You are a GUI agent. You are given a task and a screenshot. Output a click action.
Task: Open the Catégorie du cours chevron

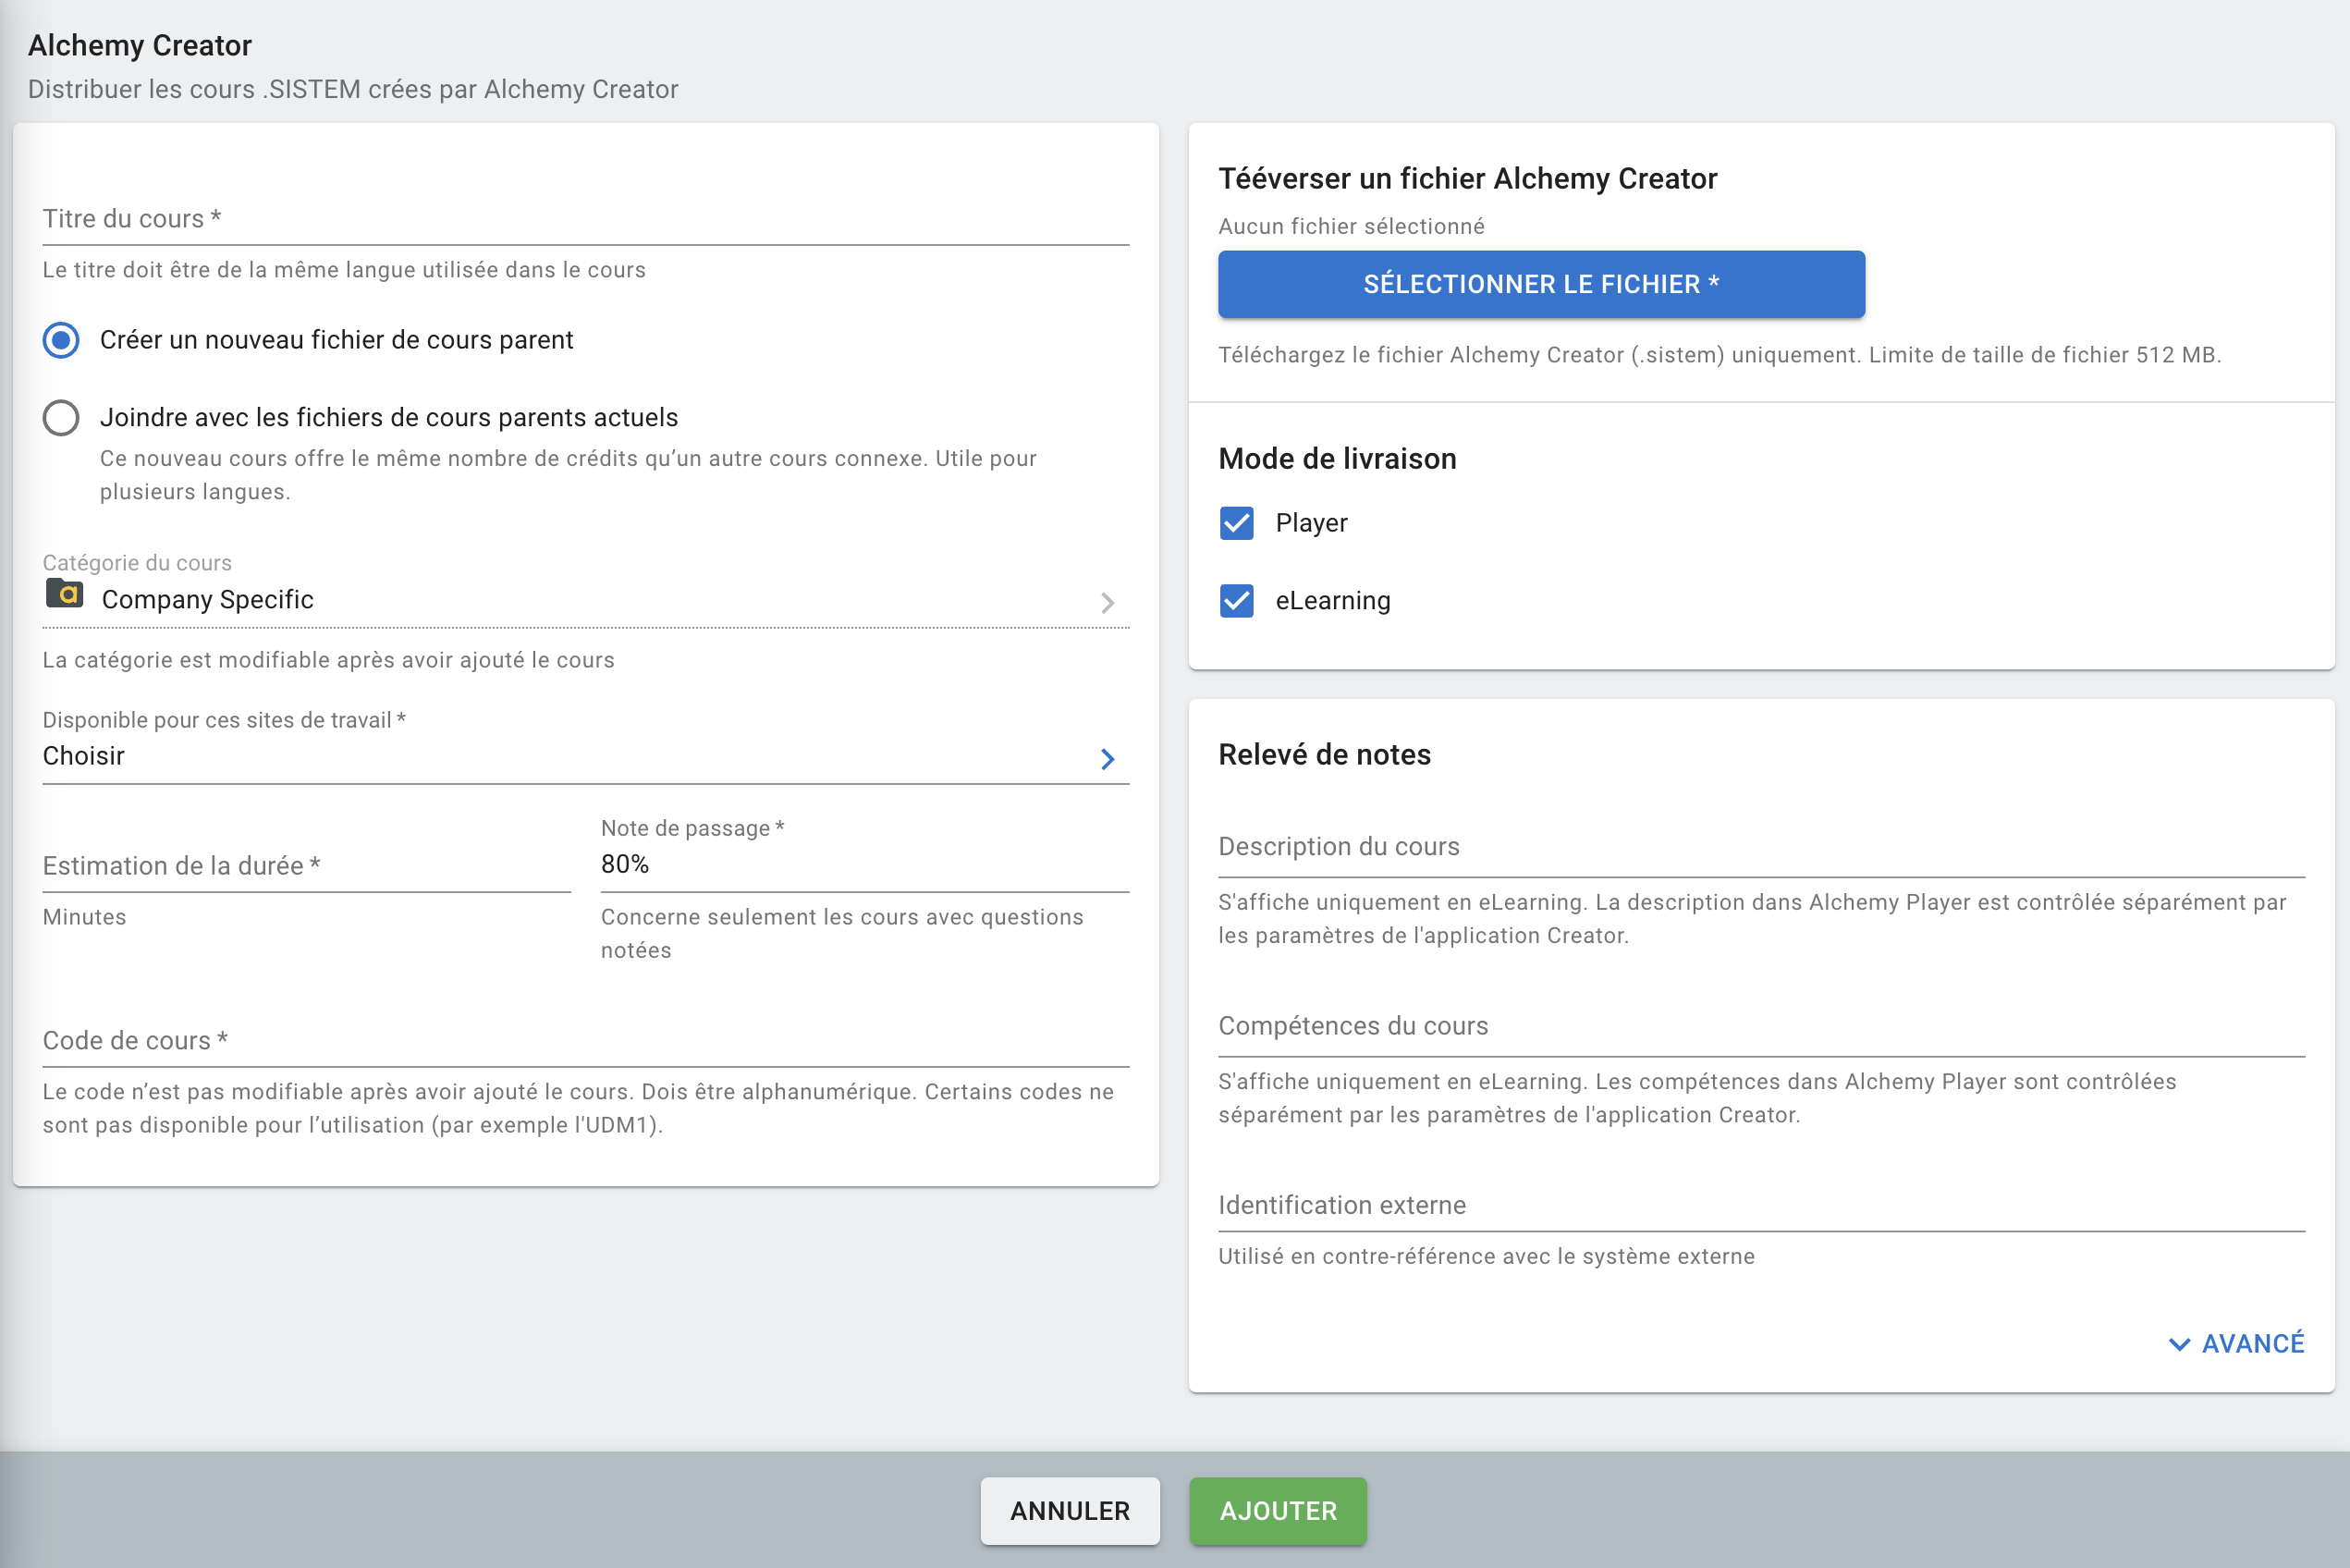(1107, 603)
